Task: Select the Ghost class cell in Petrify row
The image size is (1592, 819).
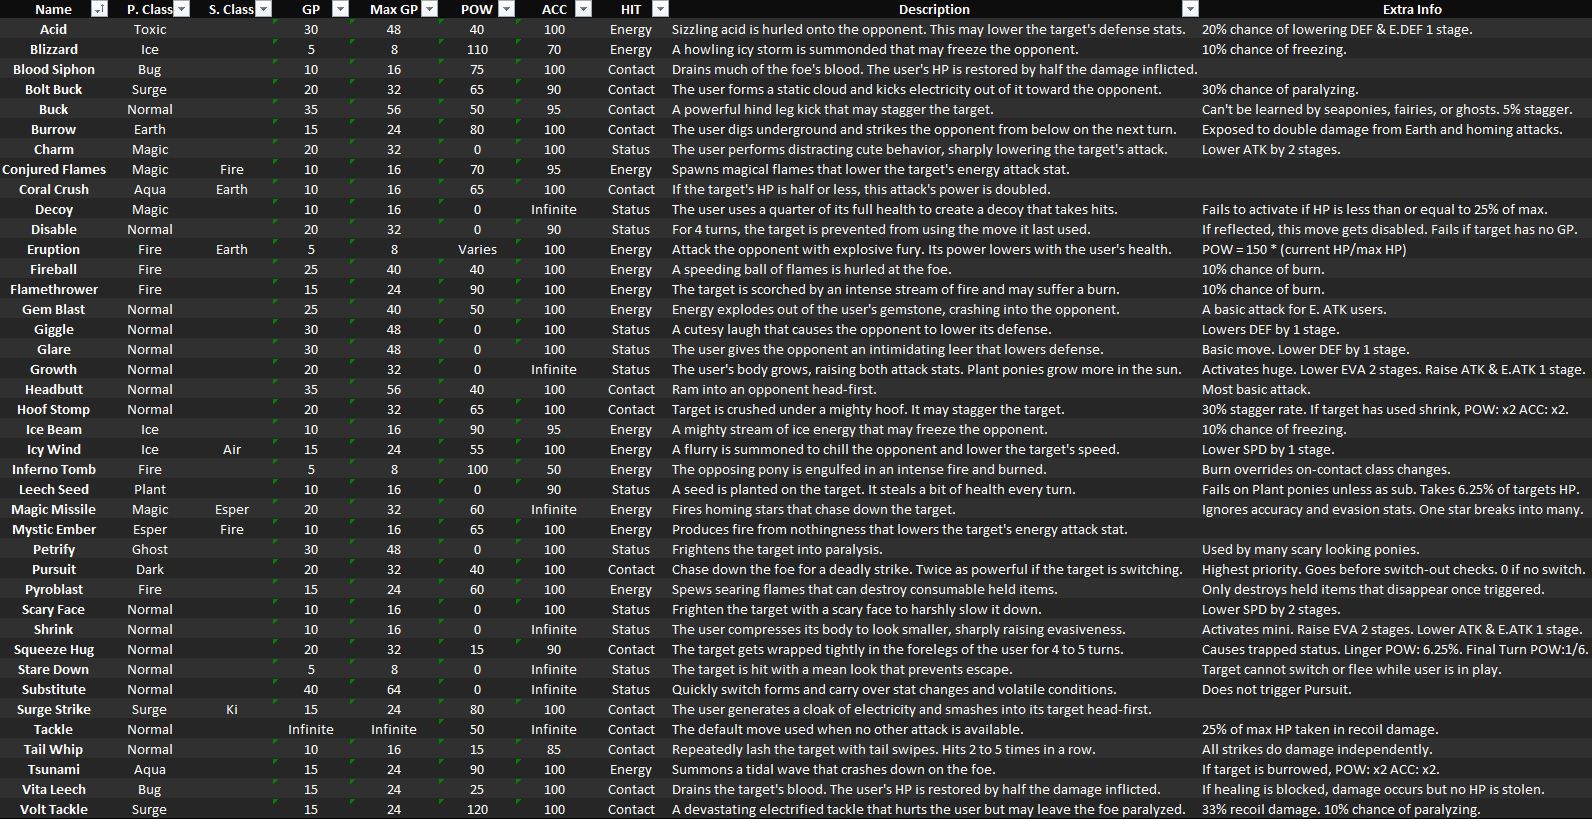Action: pyautogui.click(x=150, y=549)
